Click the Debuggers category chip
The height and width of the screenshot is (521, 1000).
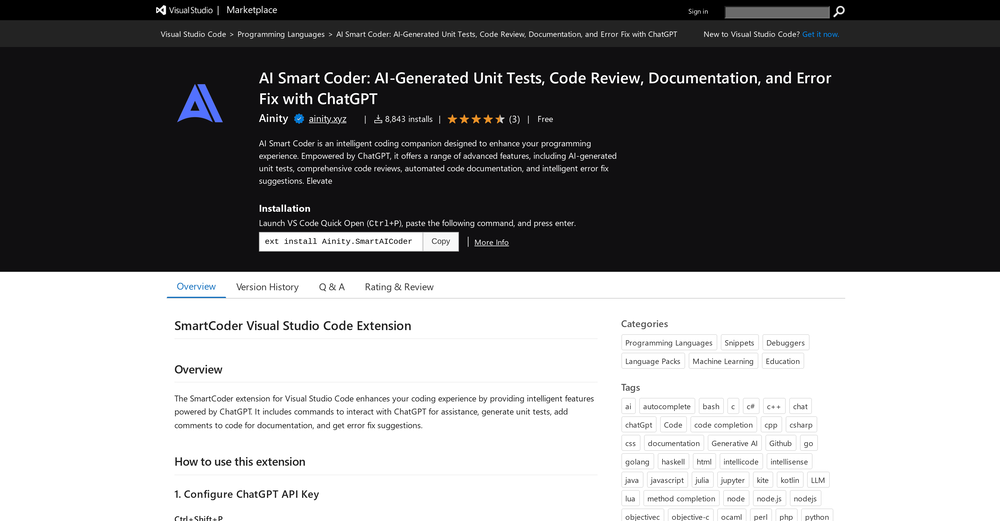point(785,343)
